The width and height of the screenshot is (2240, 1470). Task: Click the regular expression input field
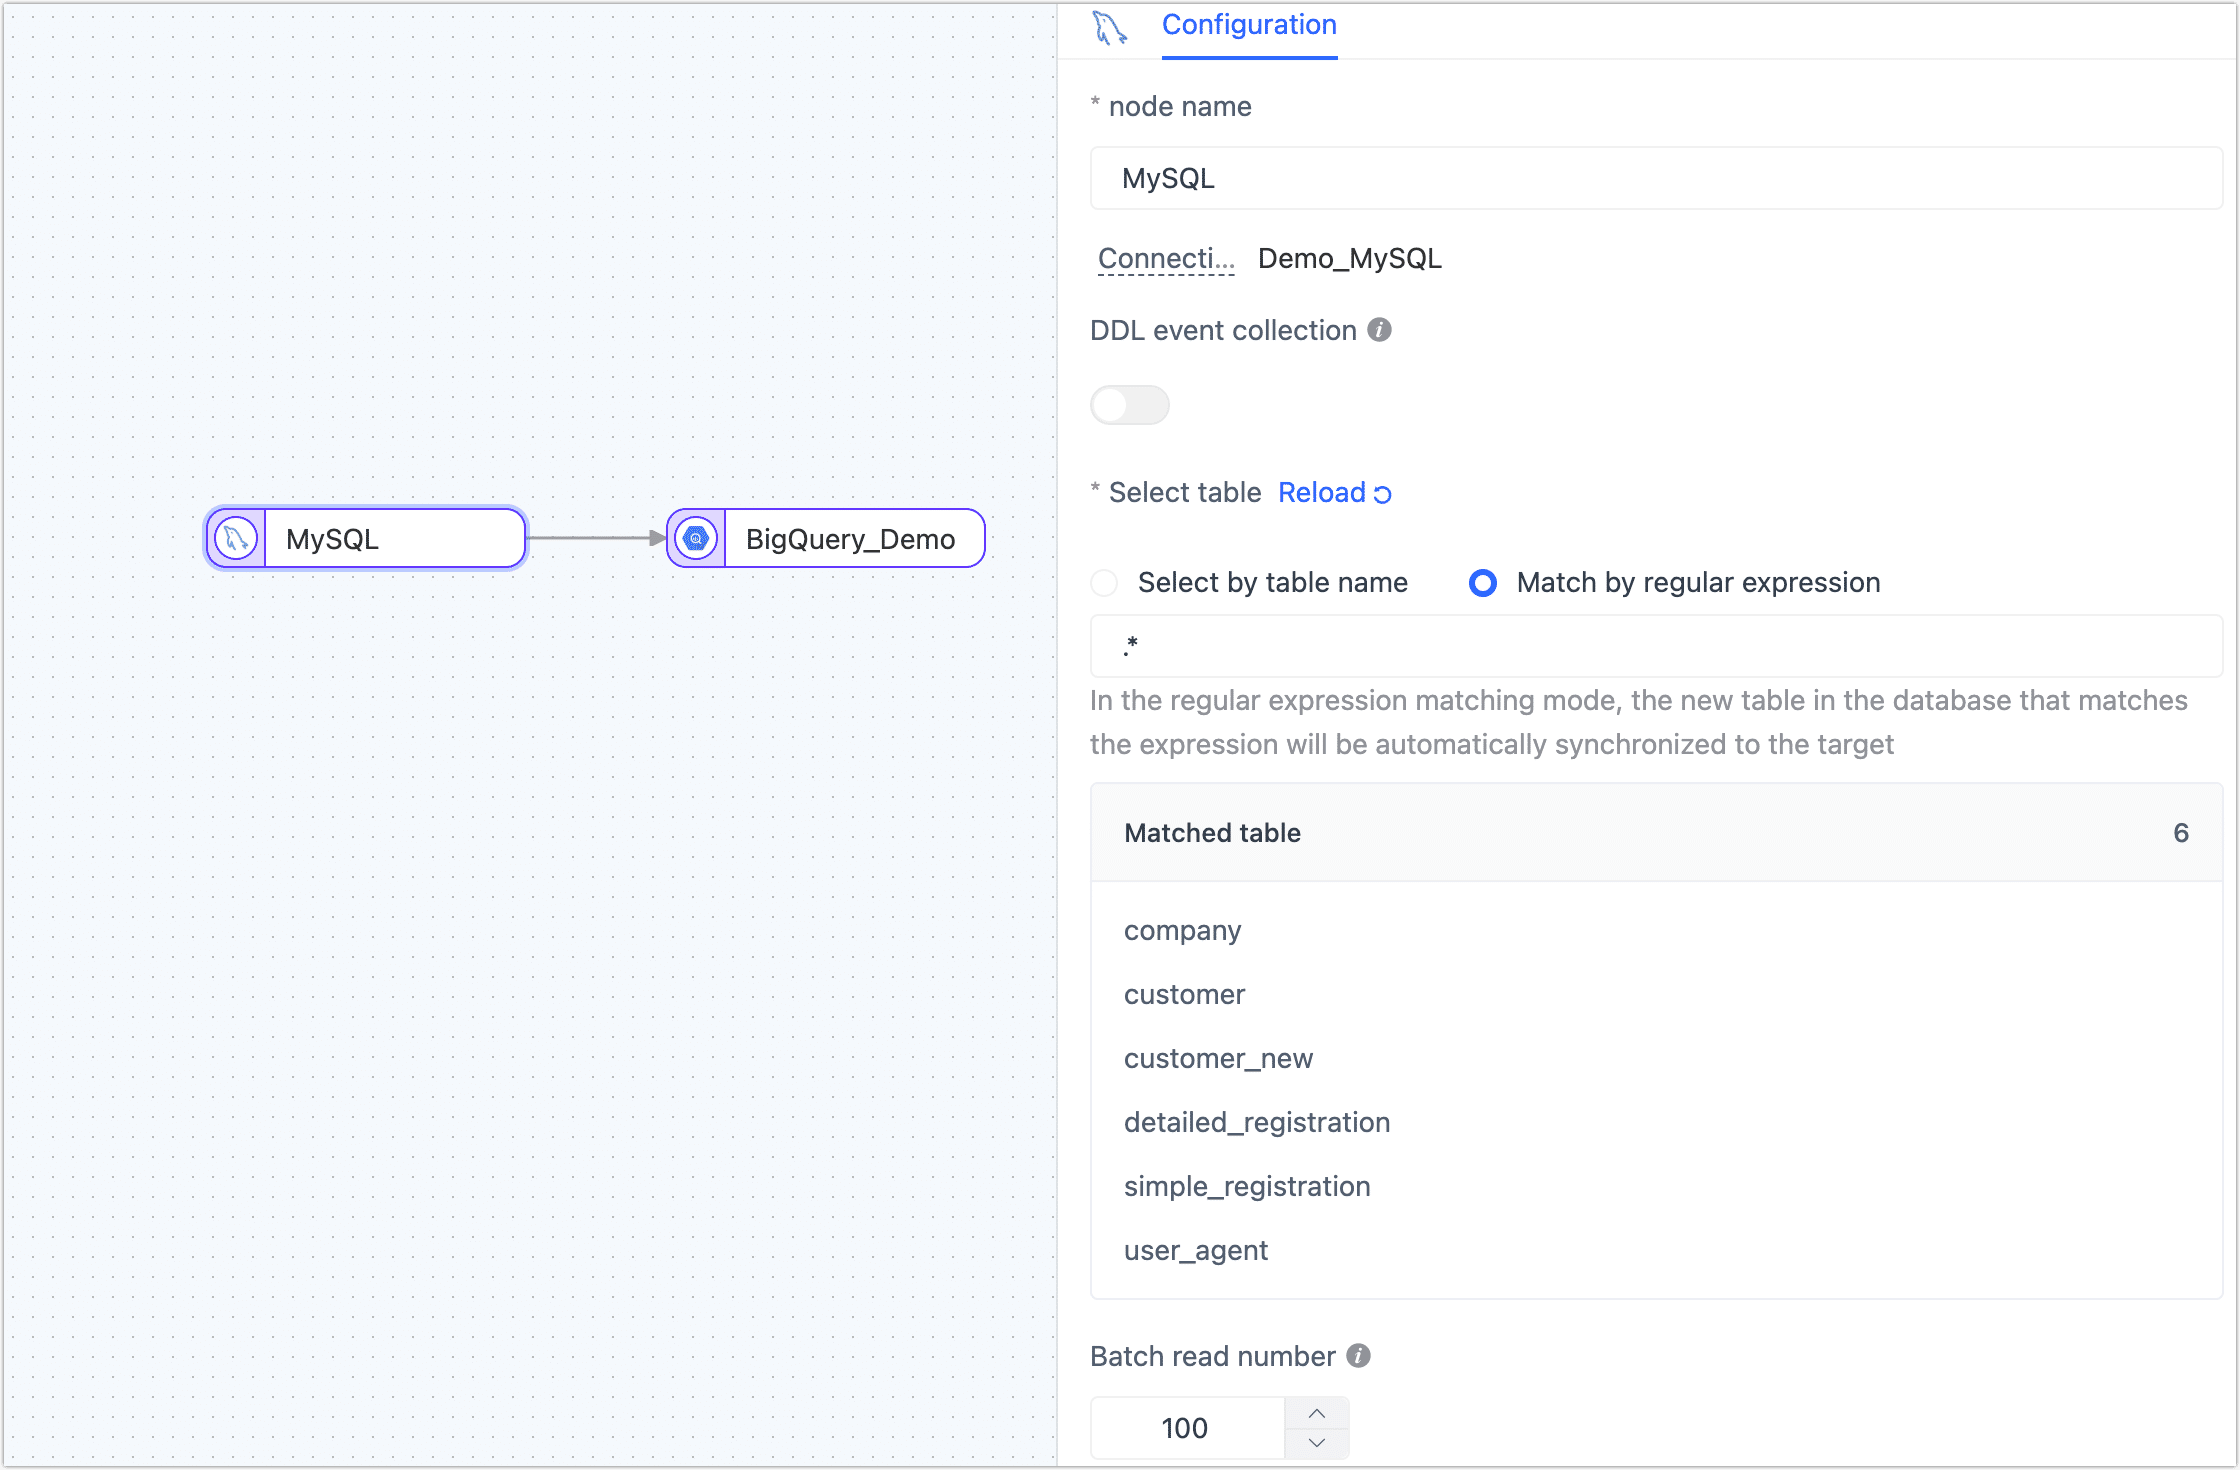(x=1655, y=646)
